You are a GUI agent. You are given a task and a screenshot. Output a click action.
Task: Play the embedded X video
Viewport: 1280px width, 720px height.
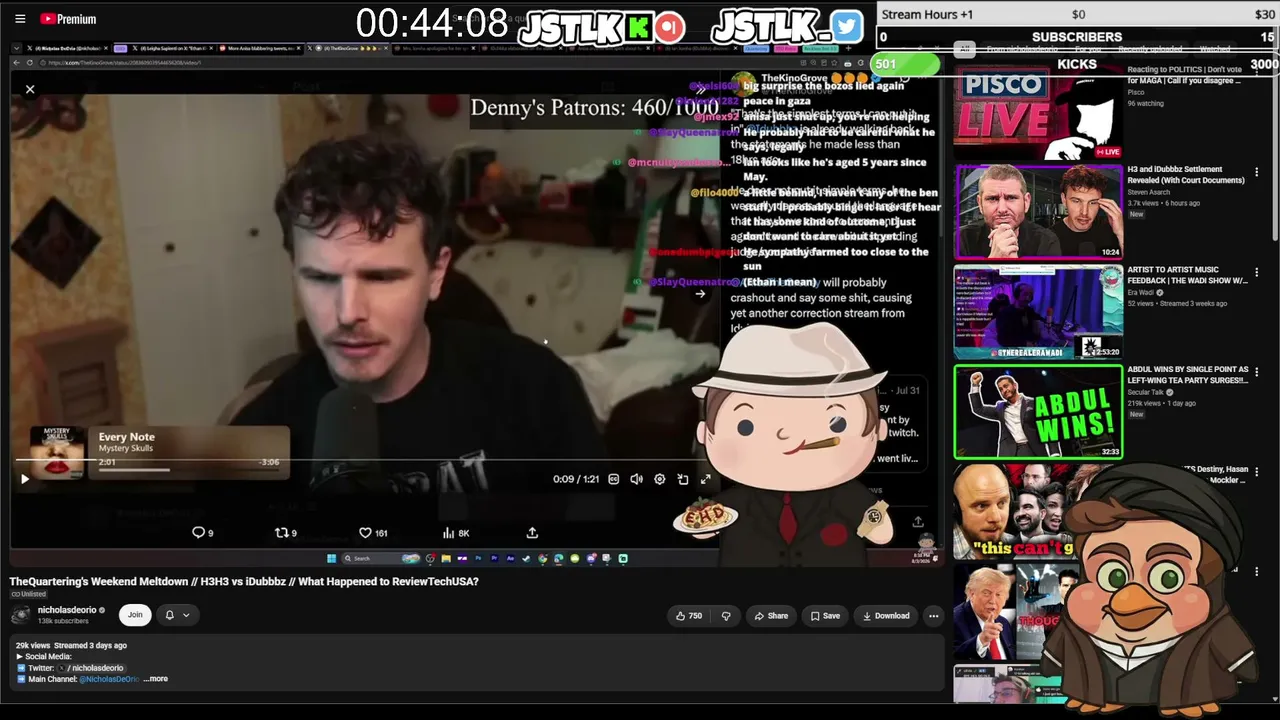(x=25, y=479)
